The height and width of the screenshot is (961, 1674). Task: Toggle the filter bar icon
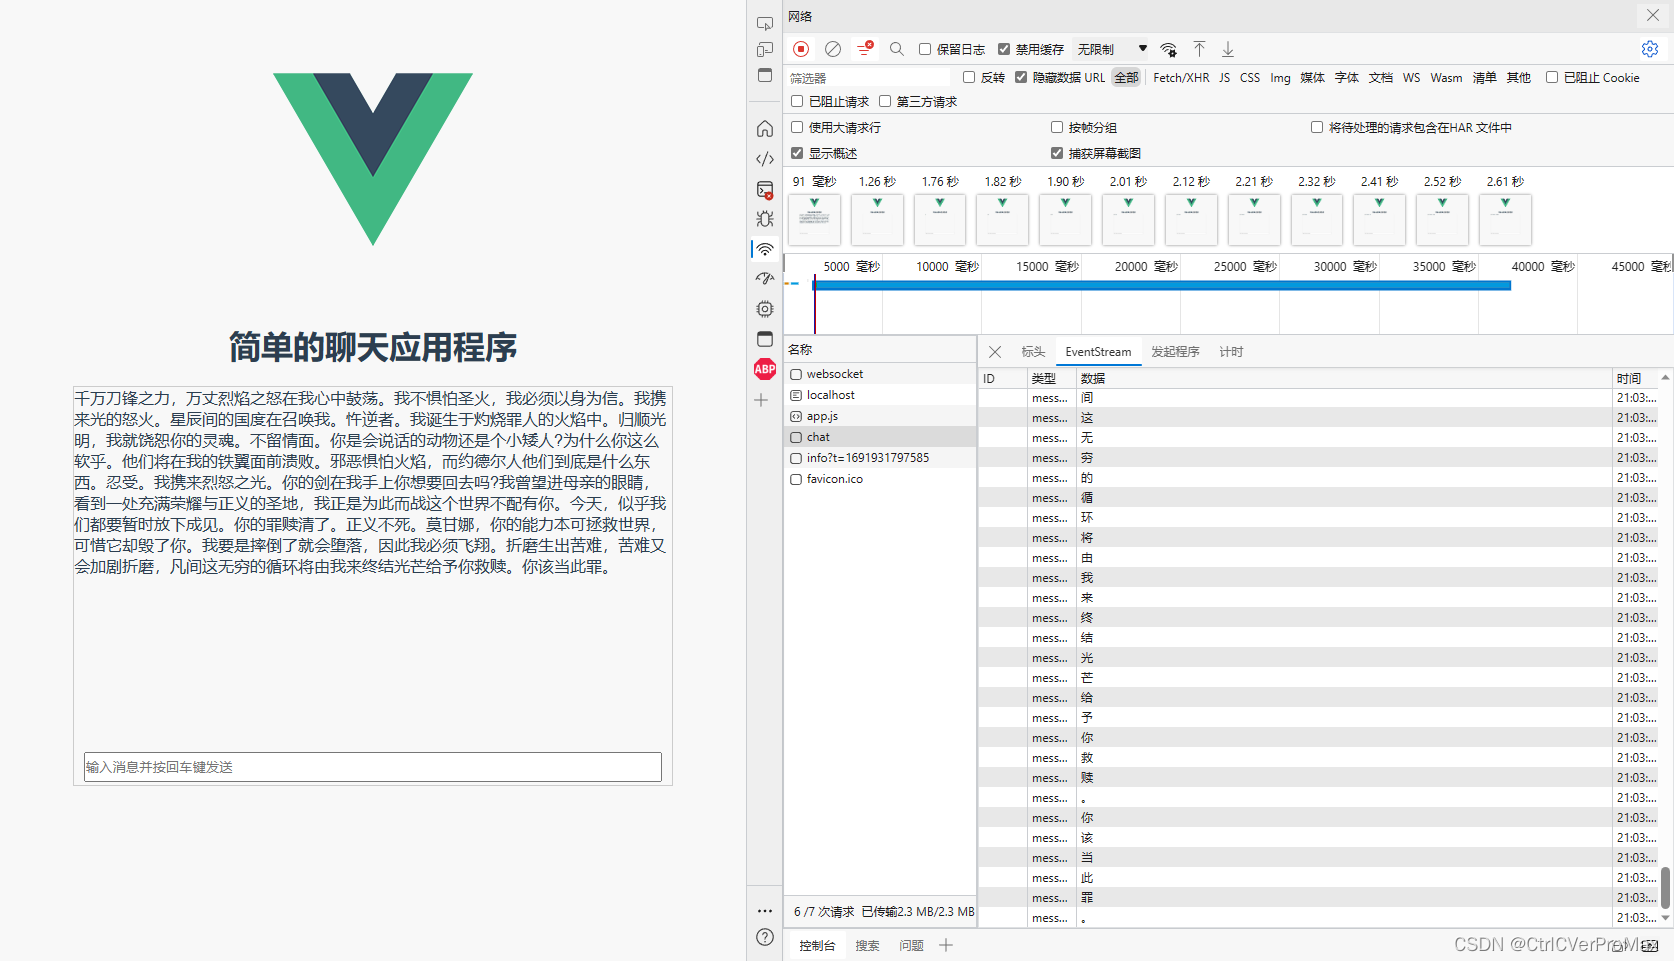866,49
